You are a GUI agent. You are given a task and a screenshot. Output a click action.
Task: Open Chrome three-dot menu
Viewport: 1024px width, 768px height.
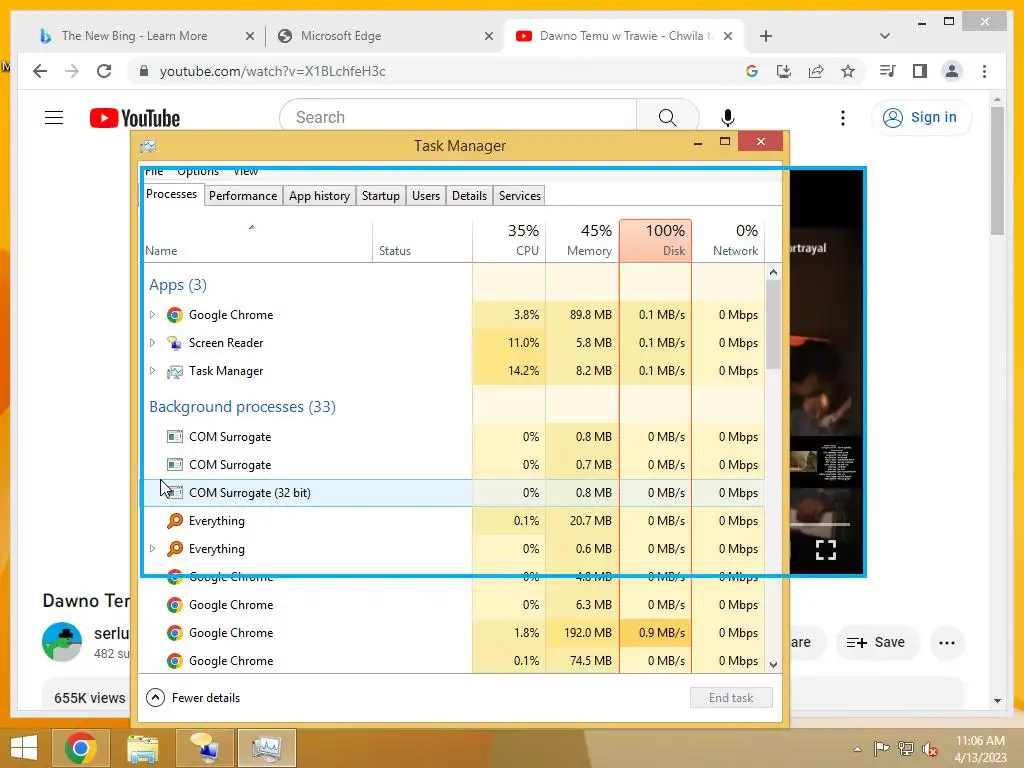click(984, 71)
